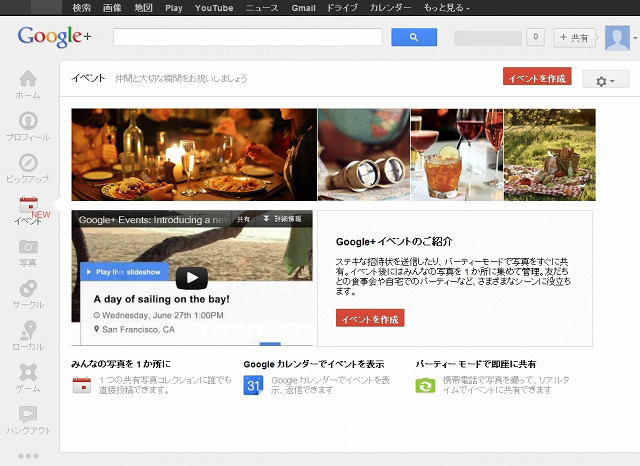Open カレンダー in the top navigation bar
Viewport: 640px width, 466px height.
(390, 8)
